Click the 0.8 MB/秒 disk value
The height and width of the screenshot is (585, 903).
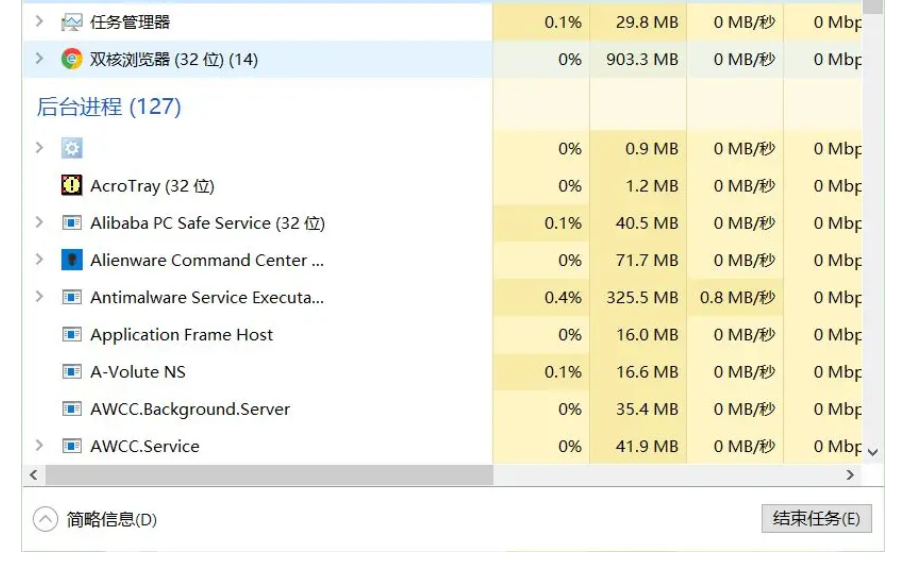point(738,298)
